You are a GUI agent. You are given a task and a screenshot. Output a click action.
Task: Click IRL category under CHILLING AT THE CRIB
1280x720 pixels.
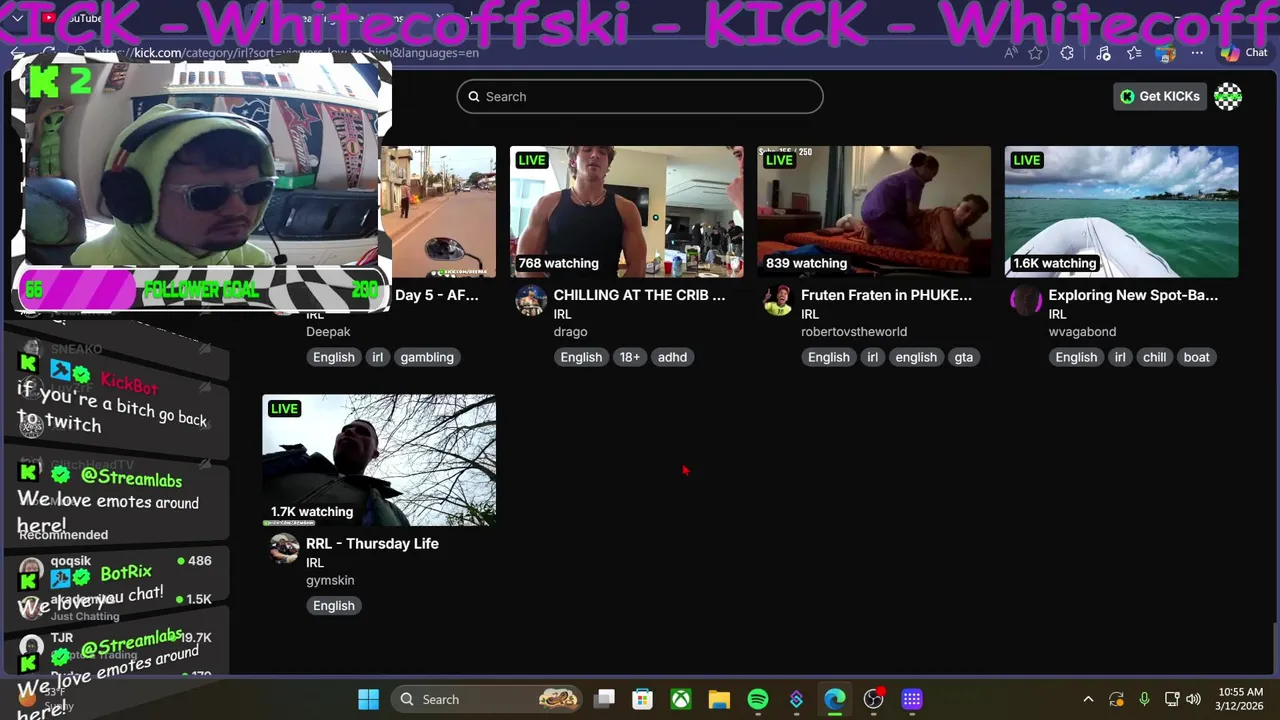562,314
